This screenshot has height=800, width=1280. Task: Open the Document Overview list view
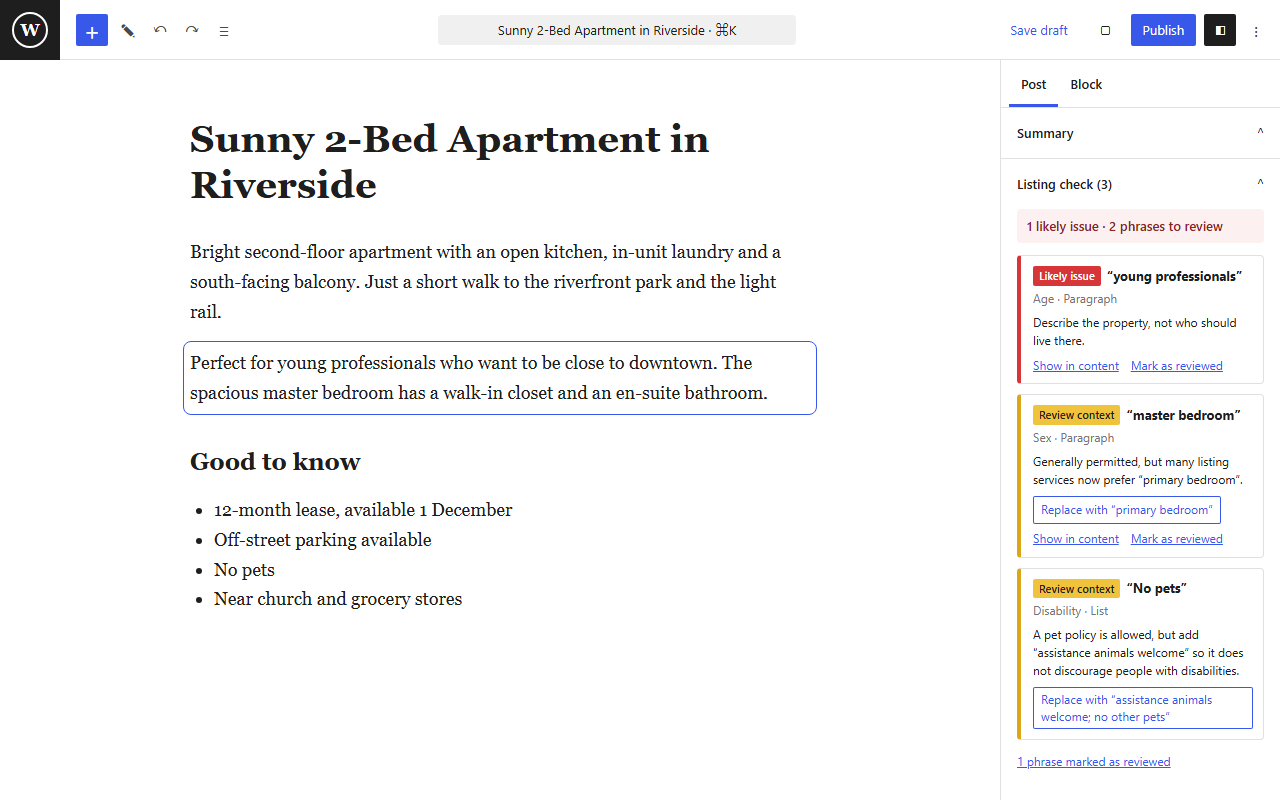pyautogui.click(x=224, y=31)
